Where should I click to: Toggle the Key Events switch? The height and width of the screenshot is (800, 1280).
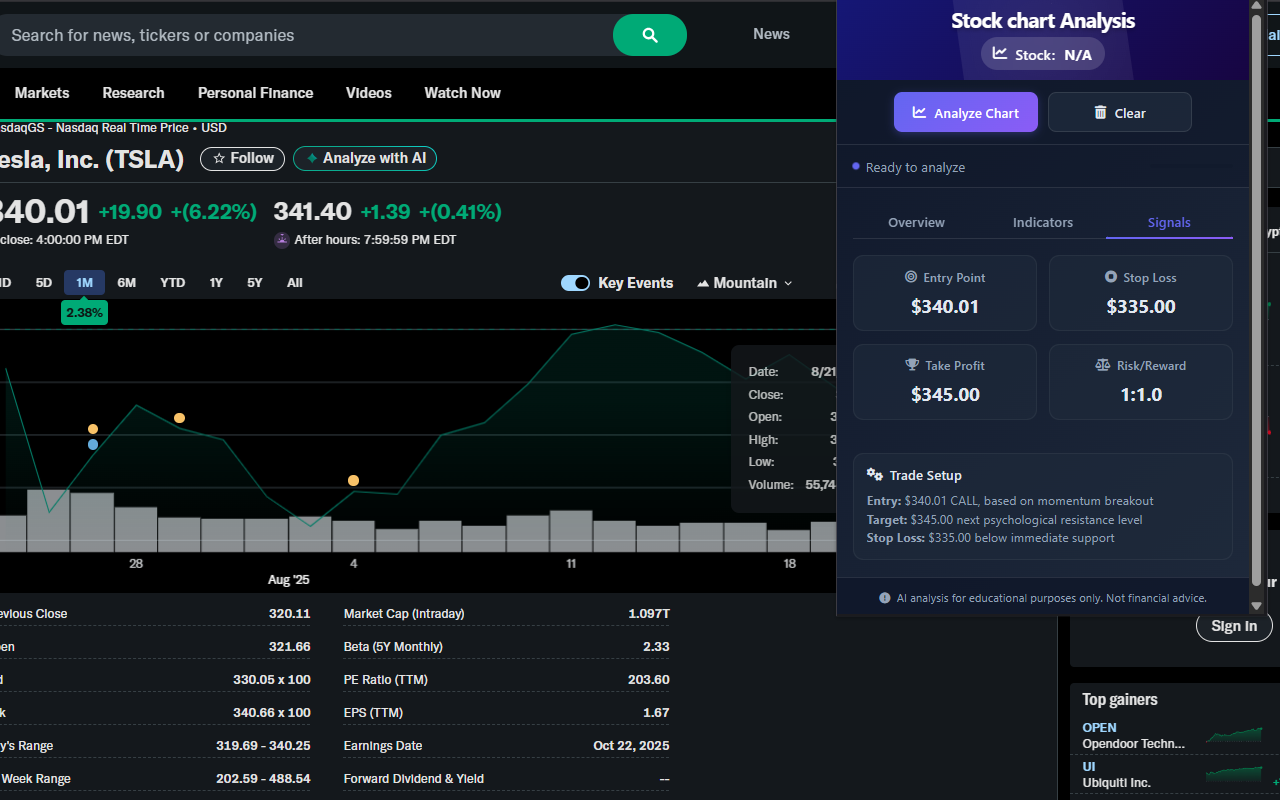(575, 283)
